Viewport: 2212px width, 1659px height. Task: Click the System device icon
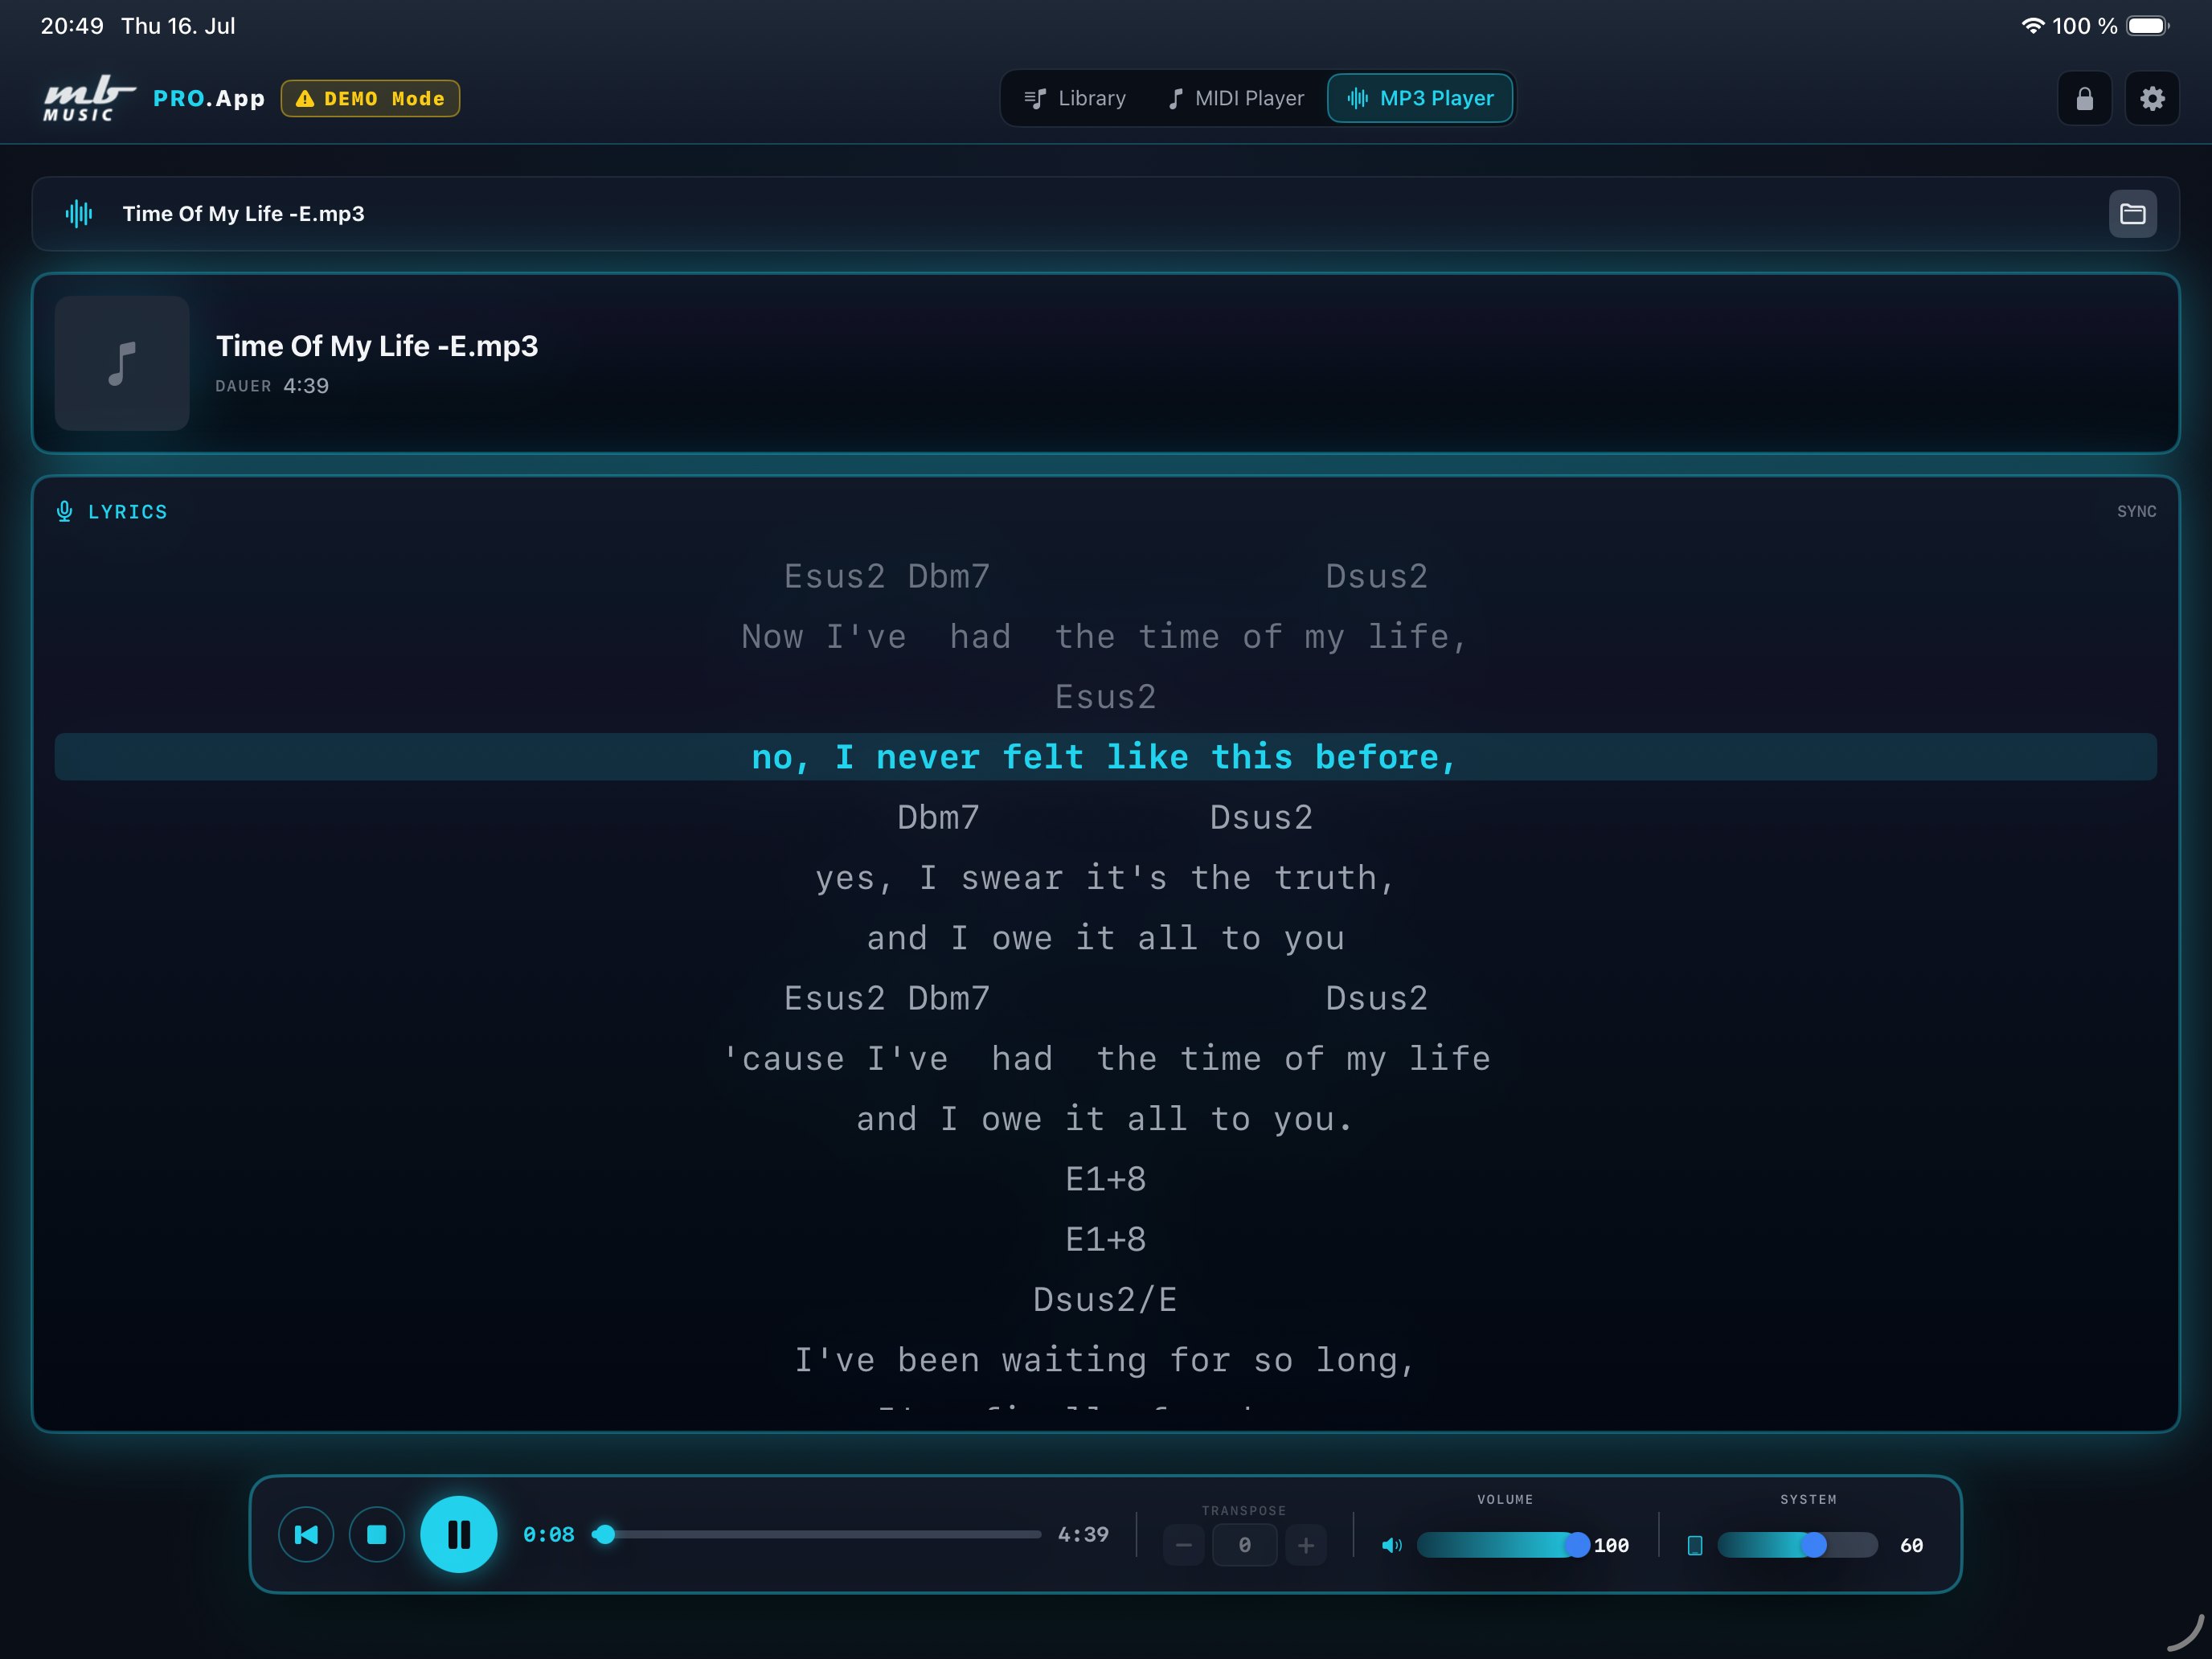(1695, 1545)
